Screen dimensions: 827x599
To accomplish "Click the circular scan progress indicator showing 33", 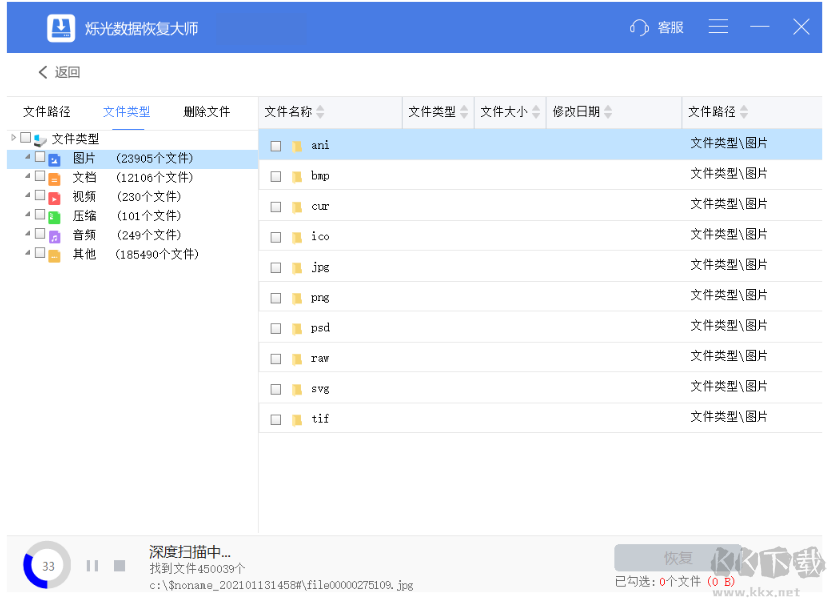I will (x=46, y=565).
